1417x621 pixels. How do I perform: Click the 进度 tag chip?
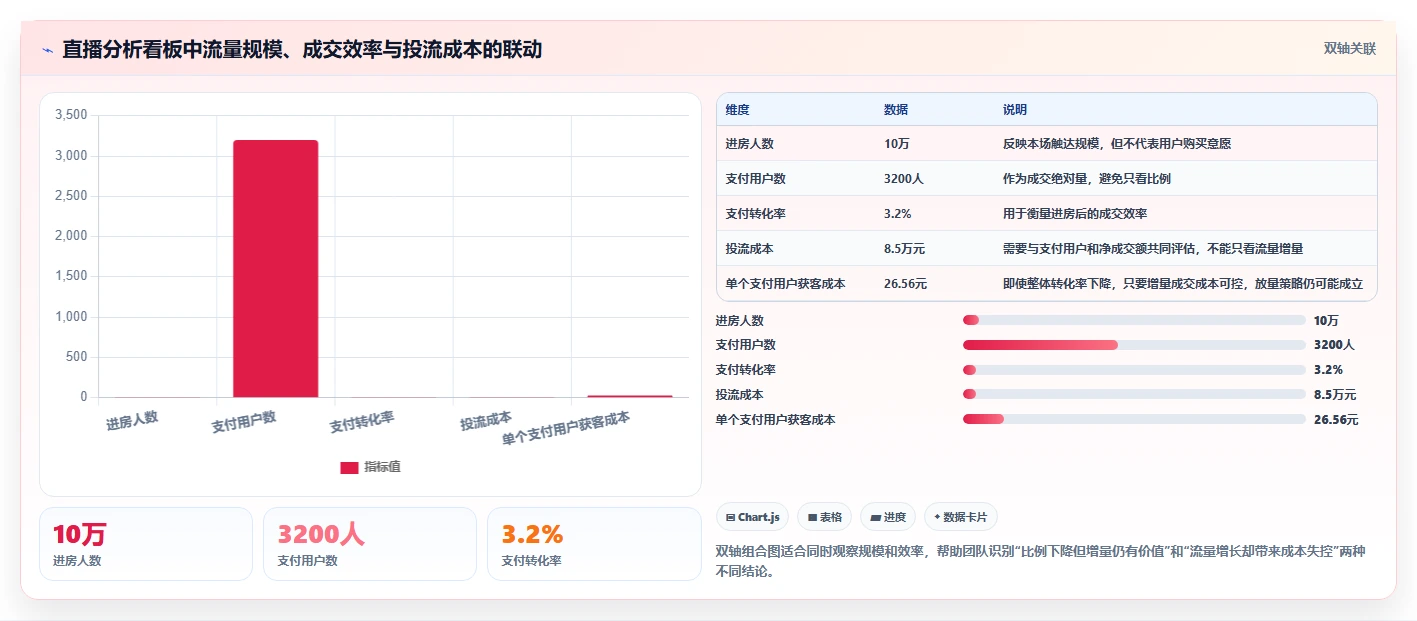pyautogui.click(x=888, y=517)
